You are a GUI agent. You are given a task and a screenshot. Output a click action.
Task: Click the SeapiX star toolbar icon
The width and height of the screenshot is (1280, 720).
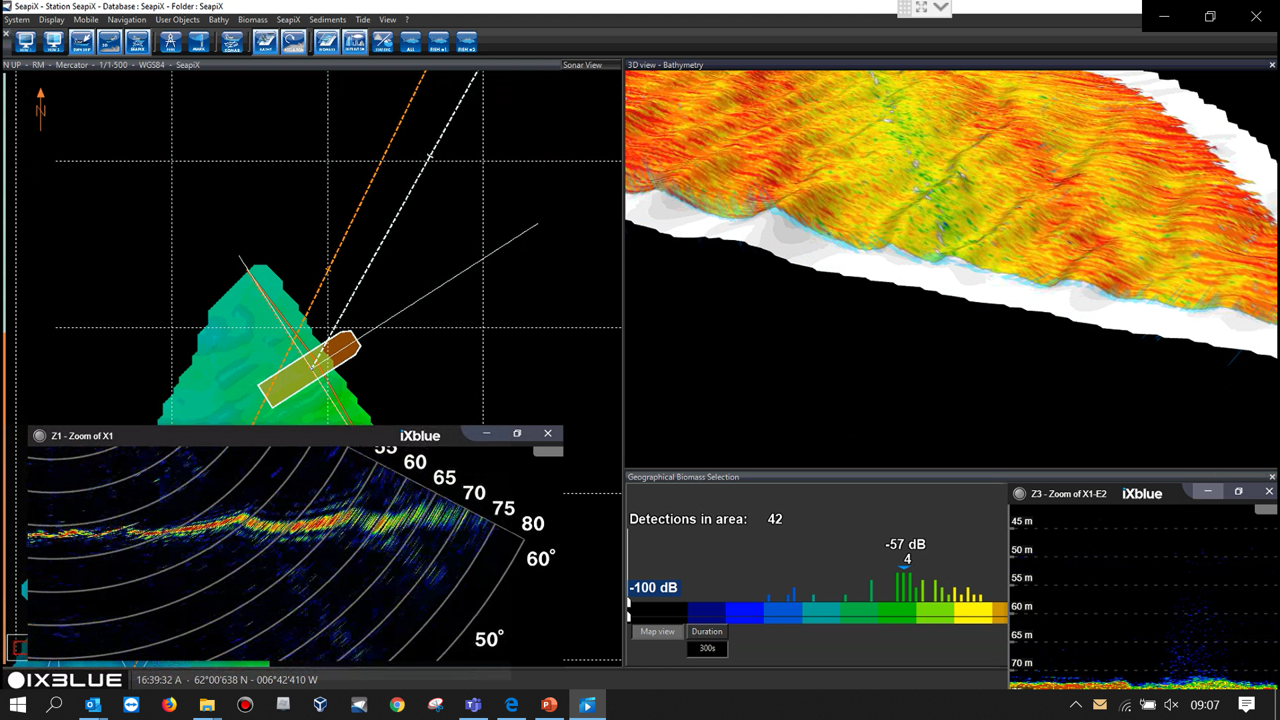[138, 41]
